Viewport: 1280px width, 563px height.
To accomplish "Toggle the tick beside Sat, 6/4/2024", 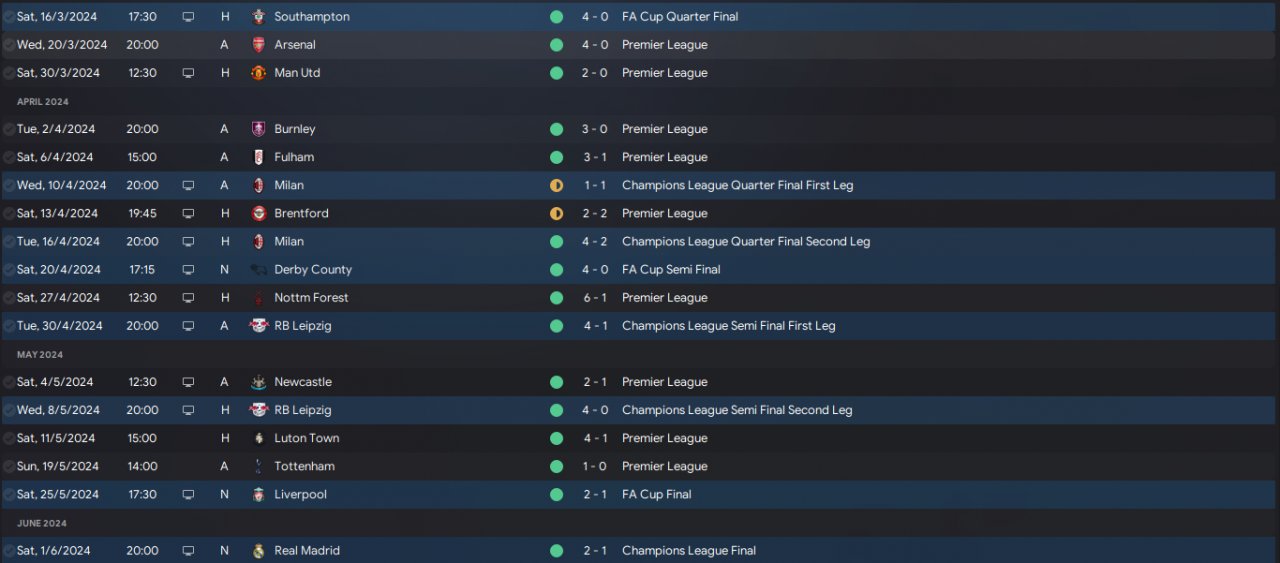I will pyautogui.click(x=8, y=157).
